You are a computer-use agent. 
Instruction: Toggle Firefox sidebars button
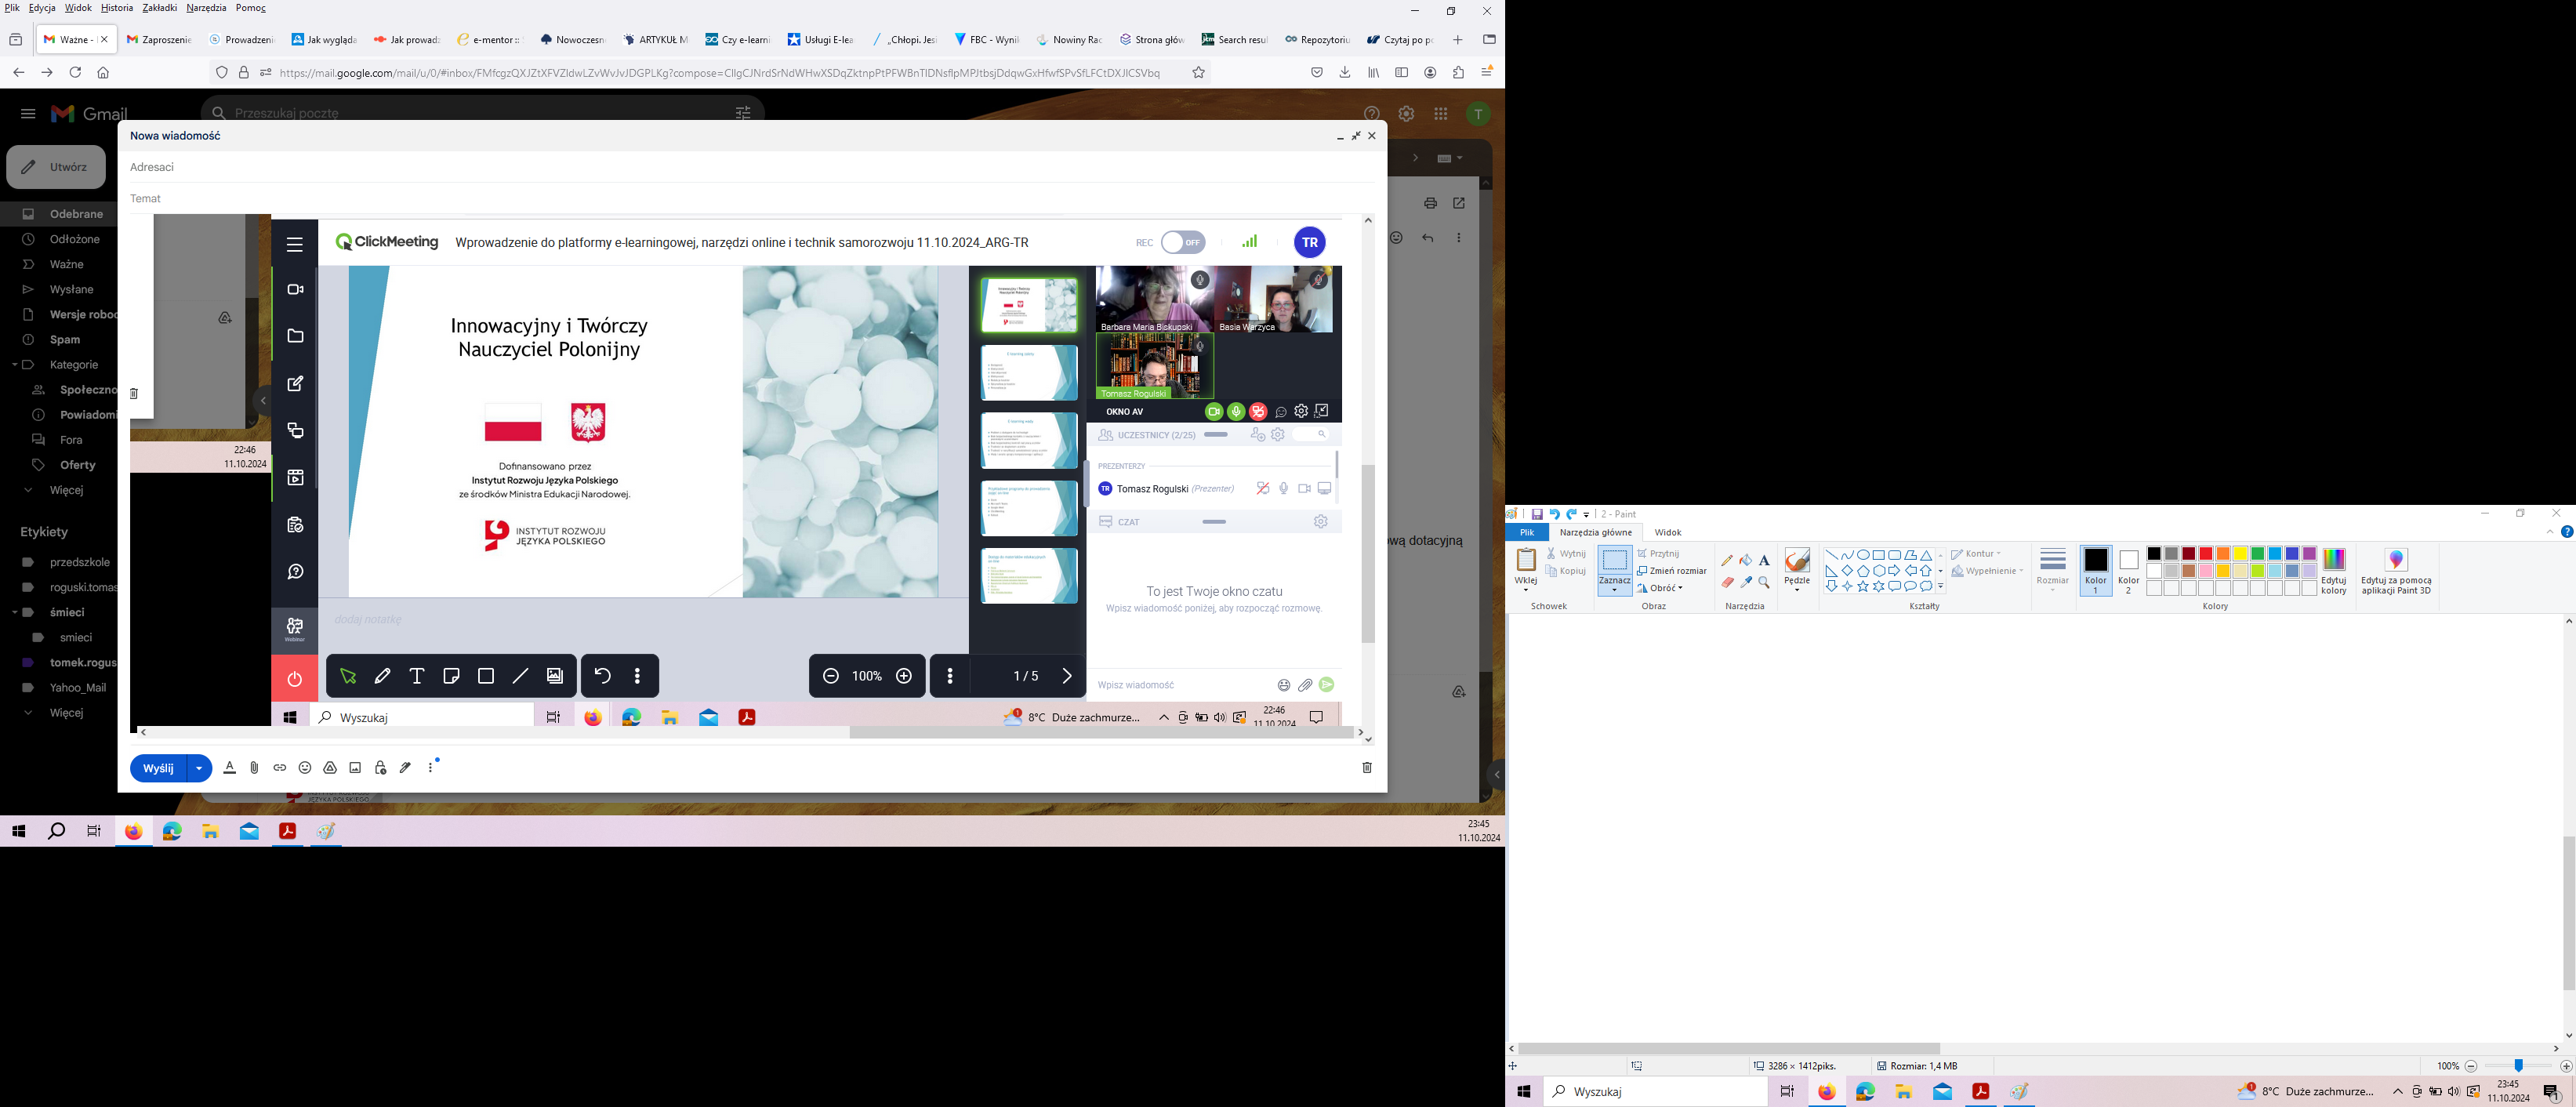(1402, 72)
